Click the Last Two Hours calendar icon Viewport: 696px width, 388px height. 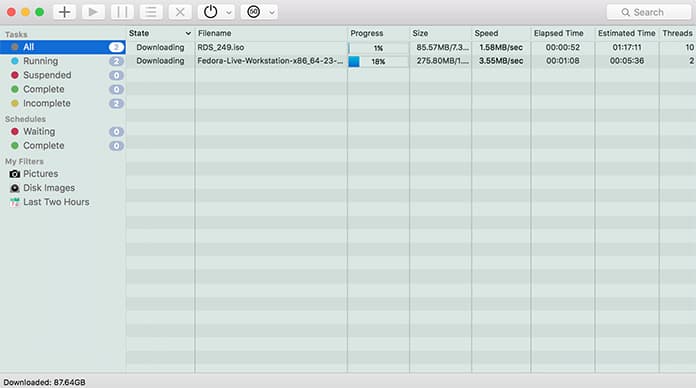15,202
